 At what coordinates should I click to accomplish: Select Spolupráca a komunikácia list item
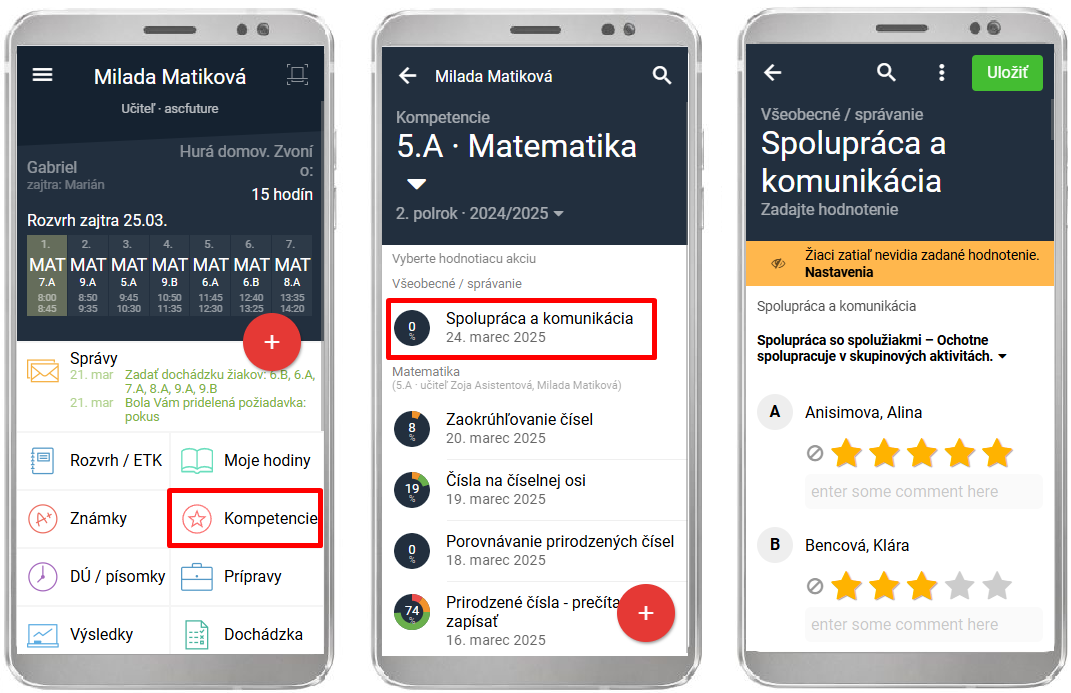coord(521,328)
